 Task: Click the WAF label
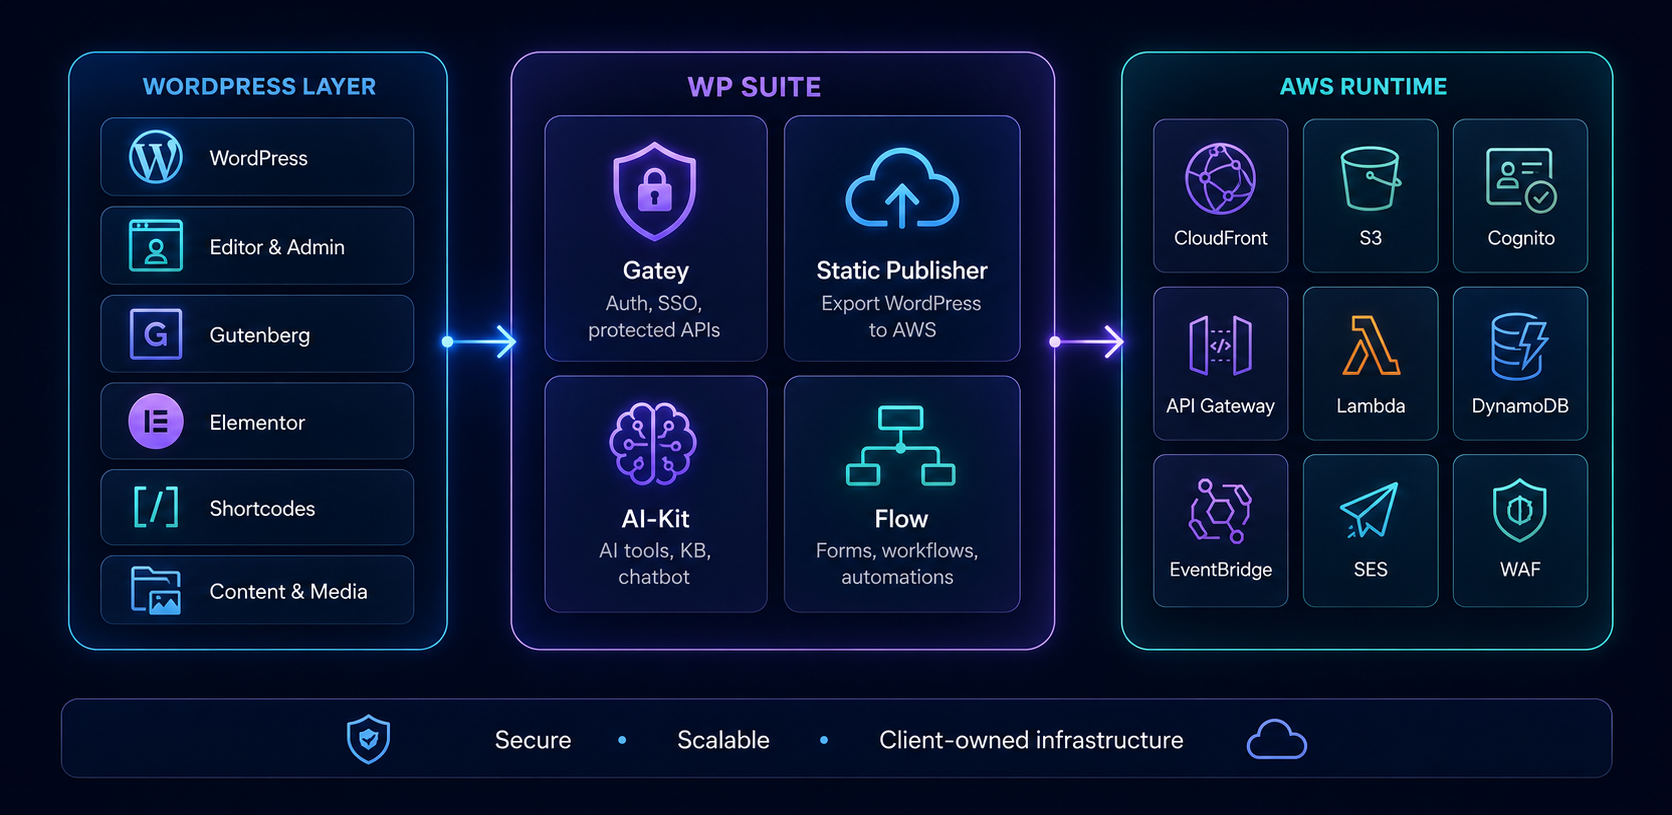click(x=1520, y=569)
